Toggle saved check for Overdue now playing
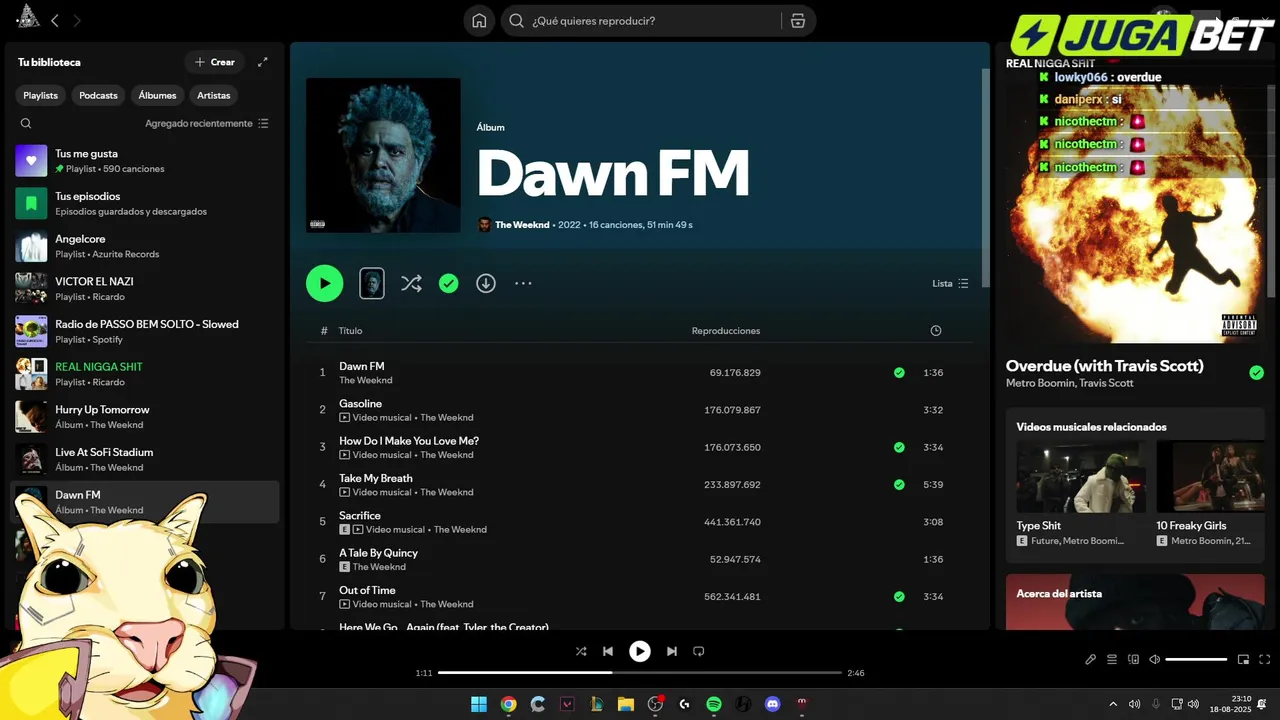Image resolution: width=1280 pixels, height=720 pixels. point(1256,373)
